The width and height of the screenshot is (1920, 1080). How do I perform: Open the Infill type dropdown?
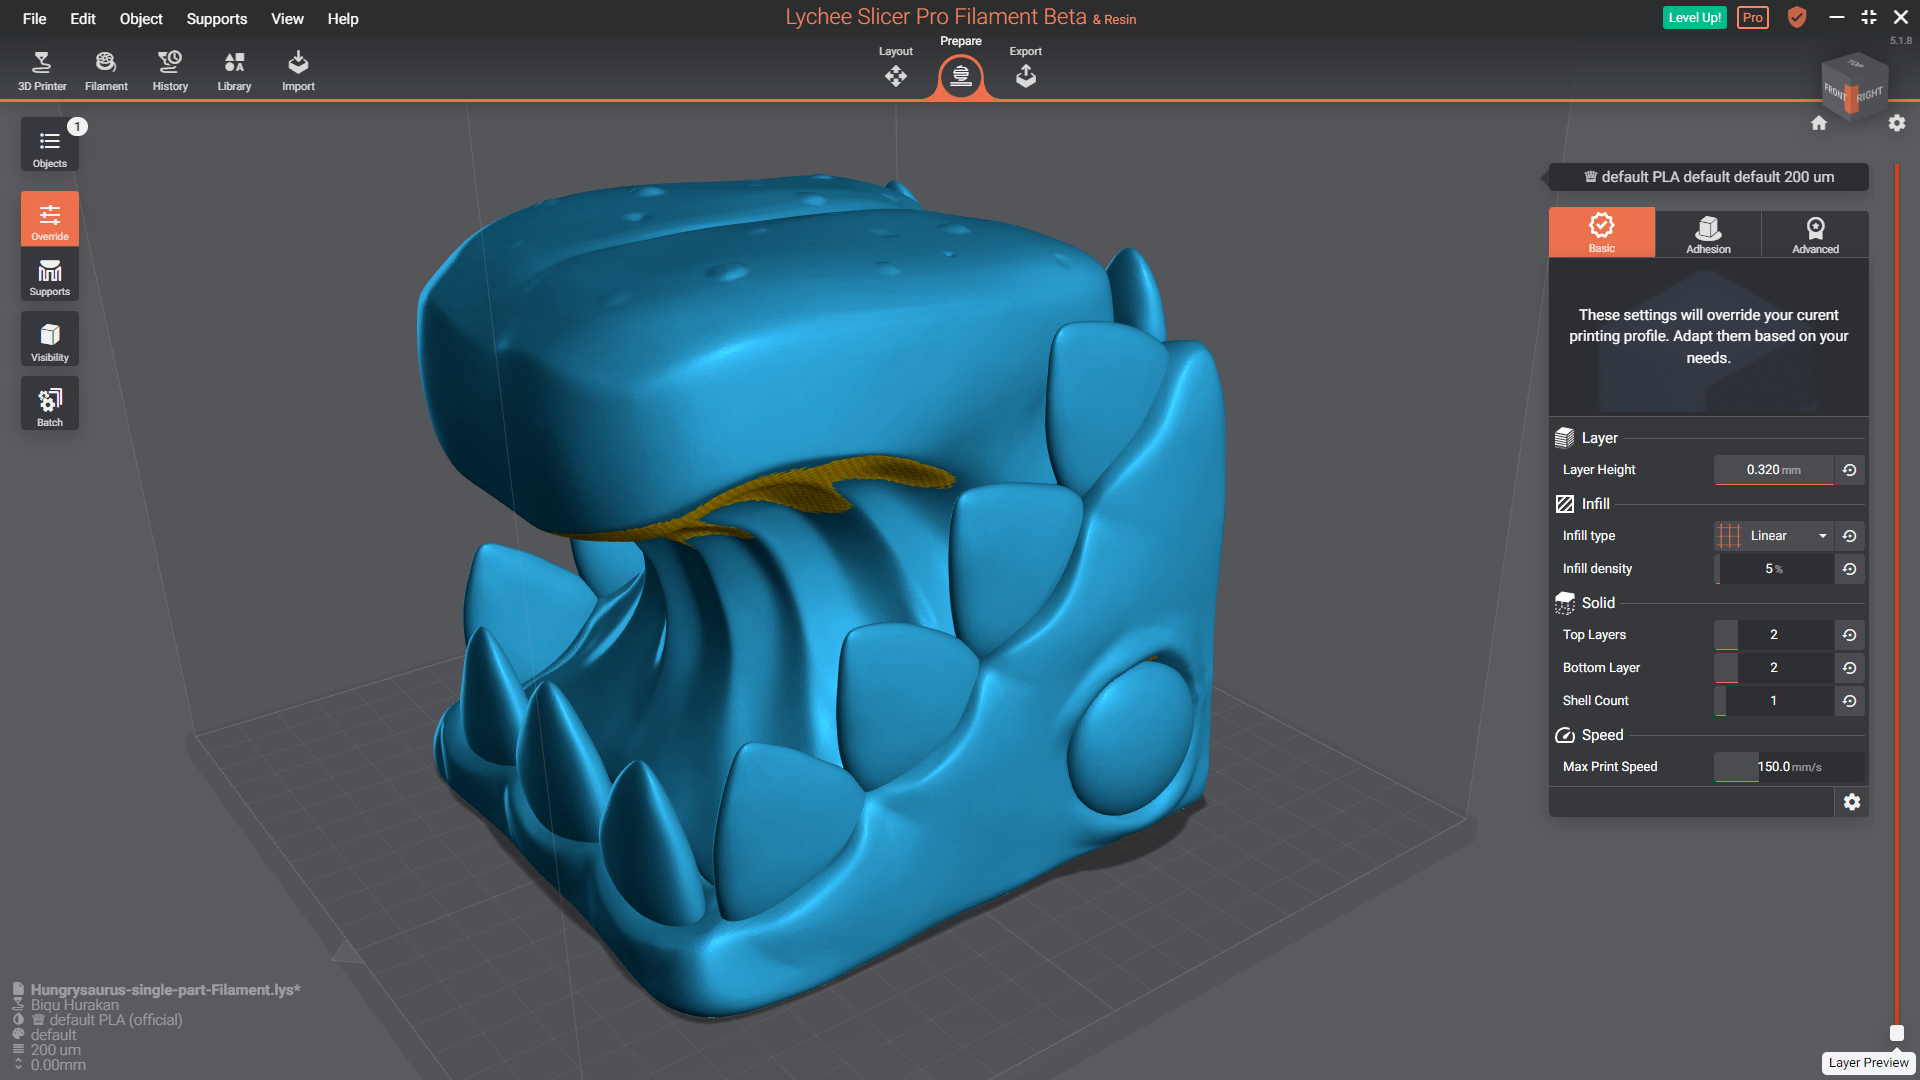1773,536
